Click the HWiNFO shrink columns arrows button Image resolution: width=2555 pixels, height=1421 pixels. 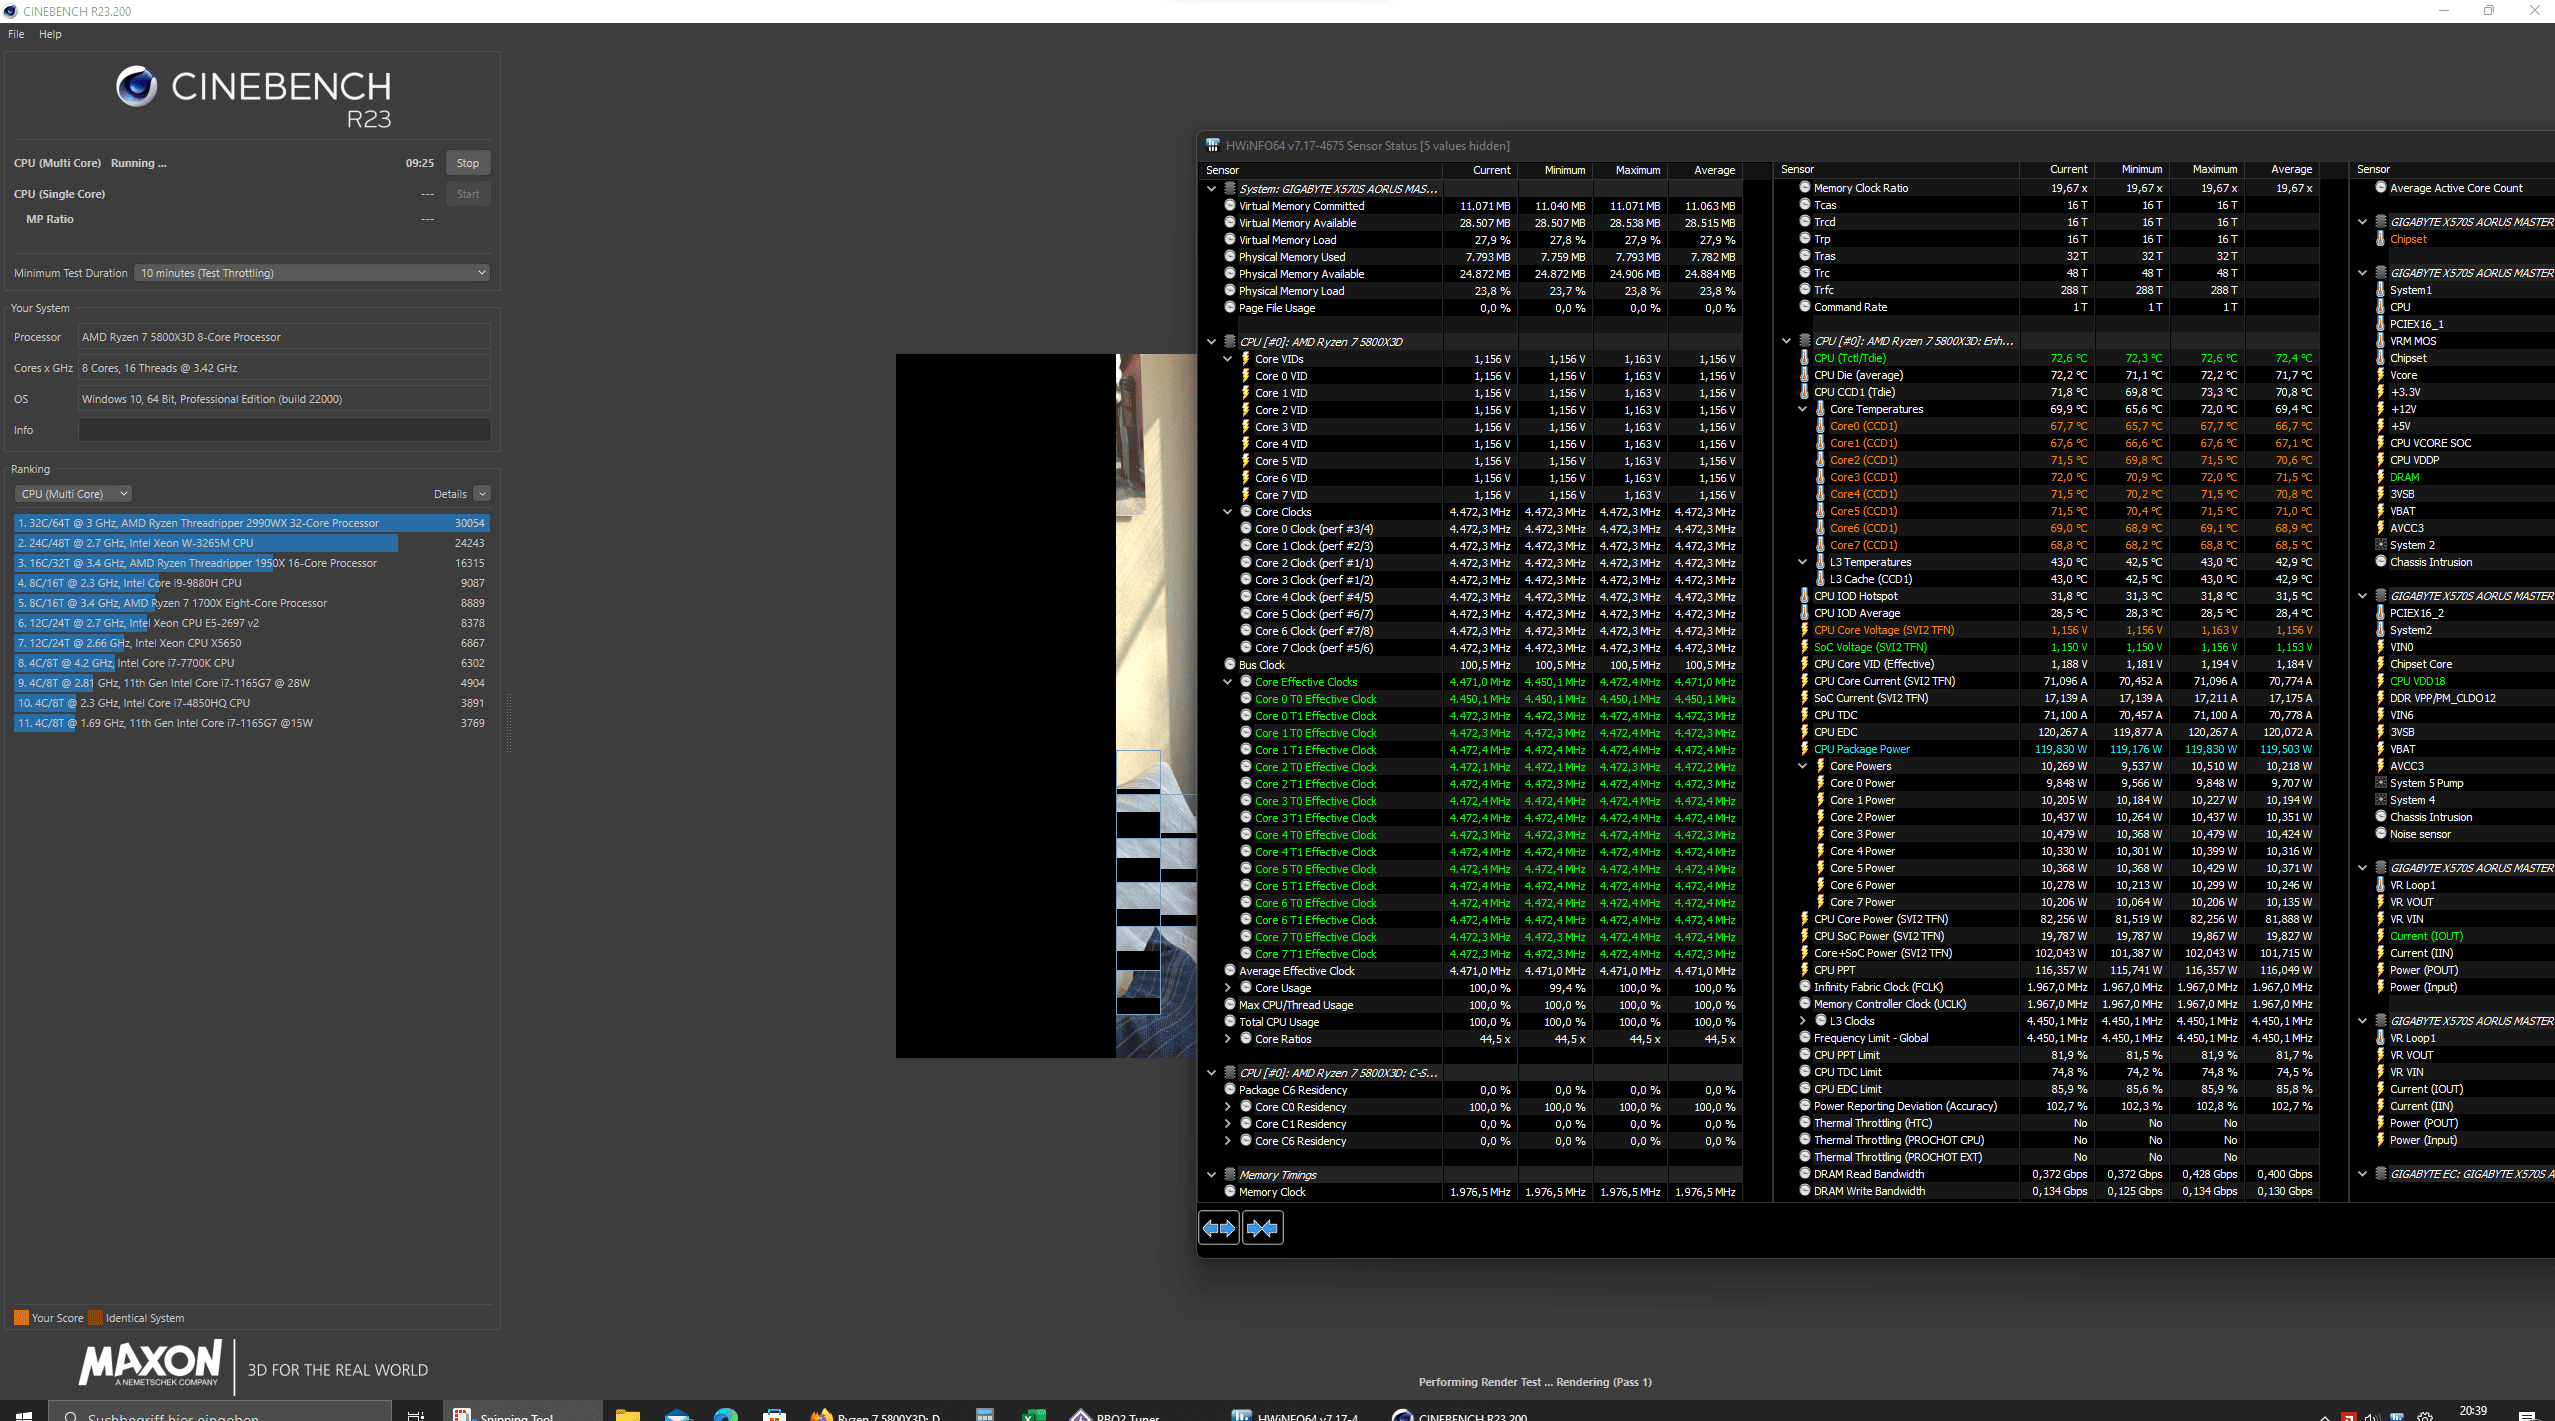point(1262,1228)
